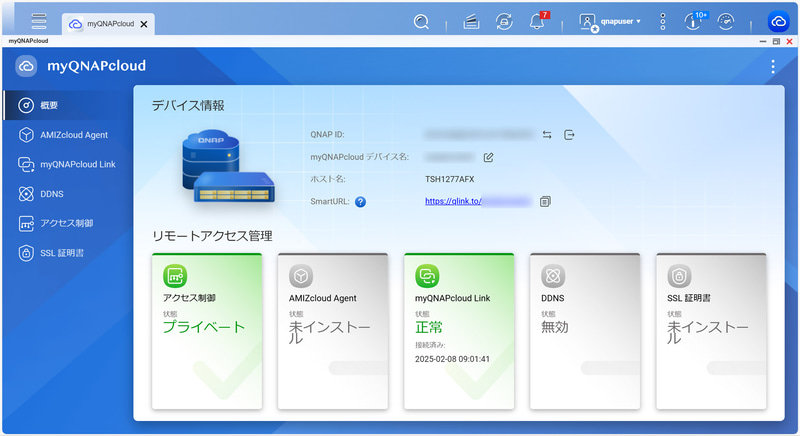
Task: Maximize the myQNAPcloud window
Action: [776, 41]
